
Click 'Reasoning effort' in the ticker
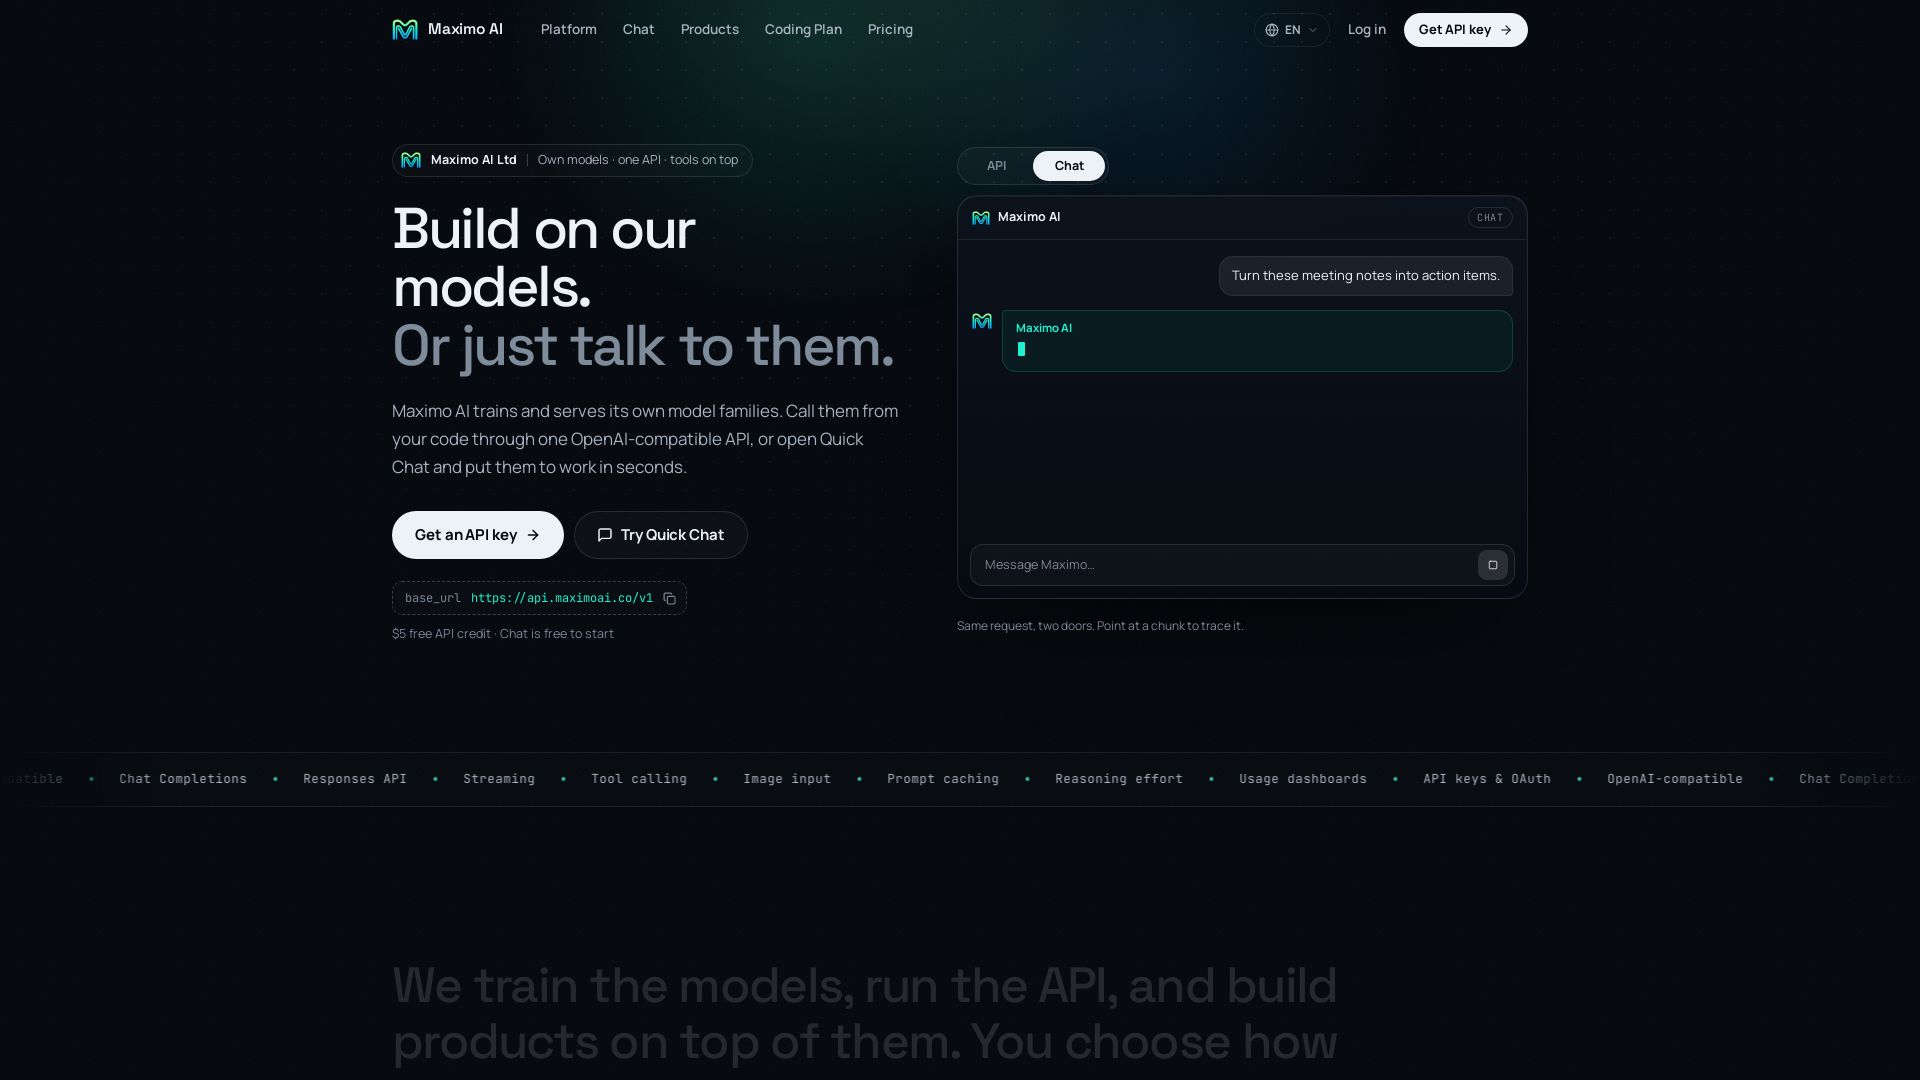click(x=1119, y=779)
